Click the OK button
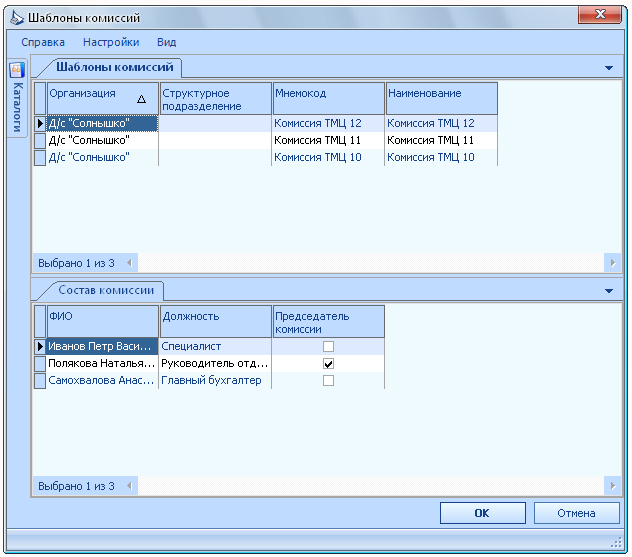 482,513
